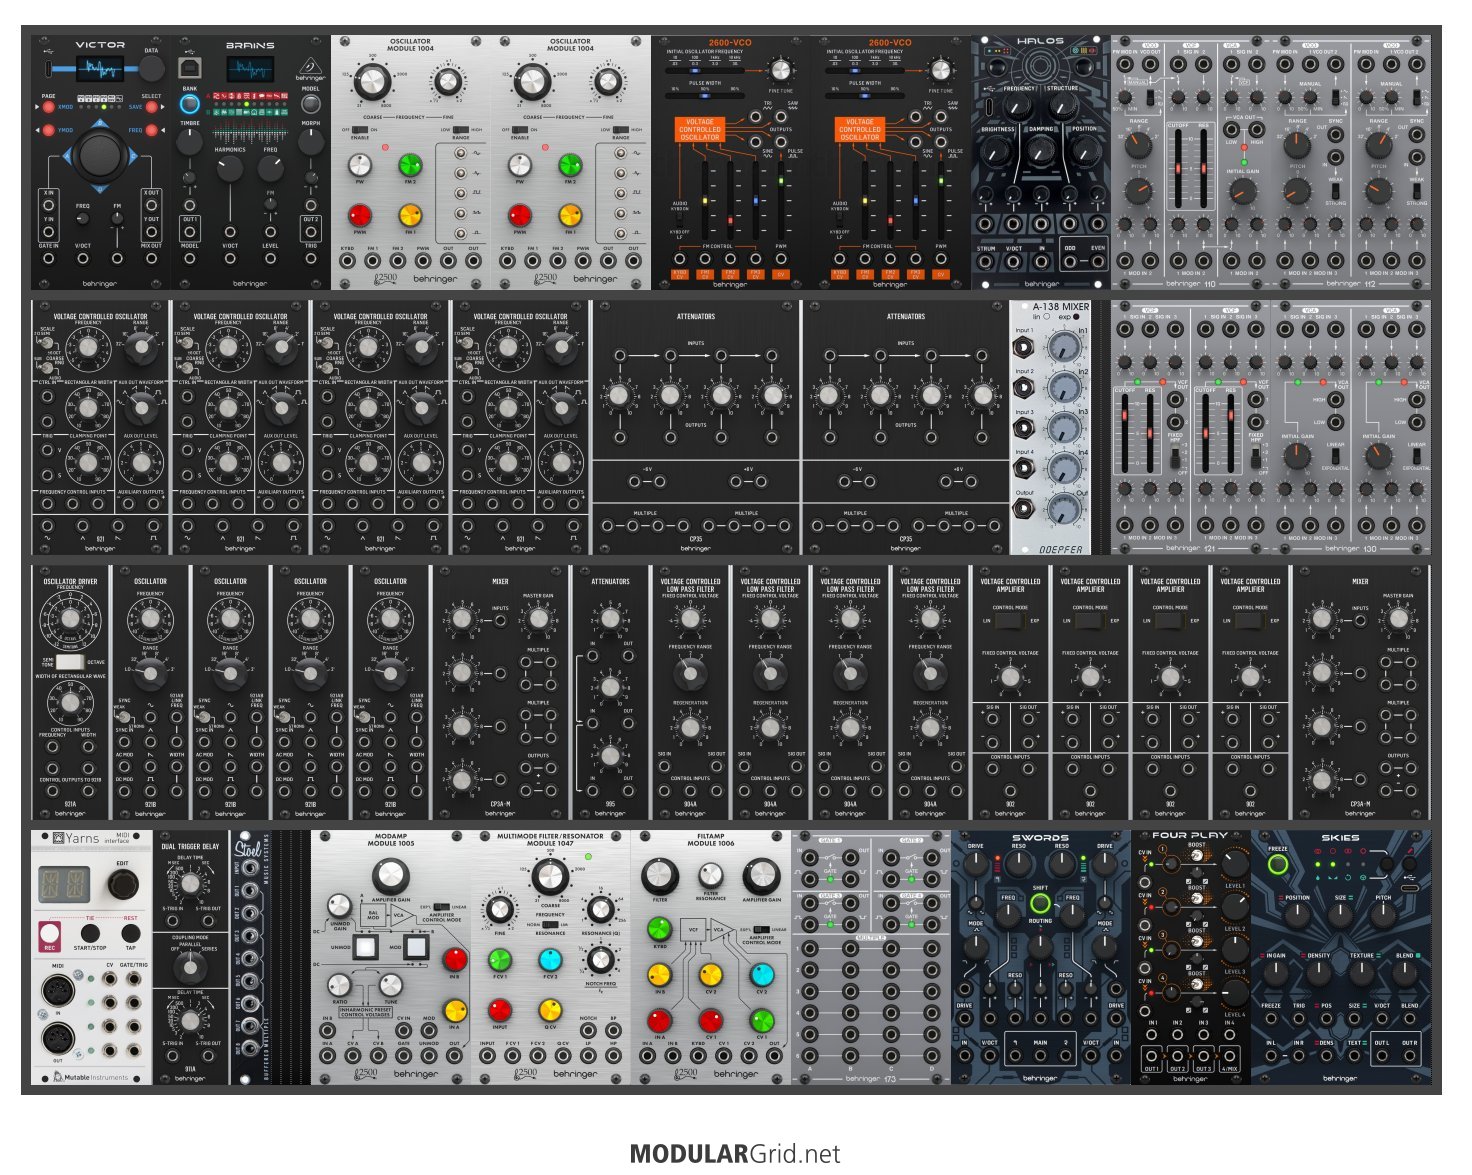Screen dimensions: 1472x1175
Task: Toggle the RANGE switch on the right Oscillator 1004
Action: [x=622, y=130]
